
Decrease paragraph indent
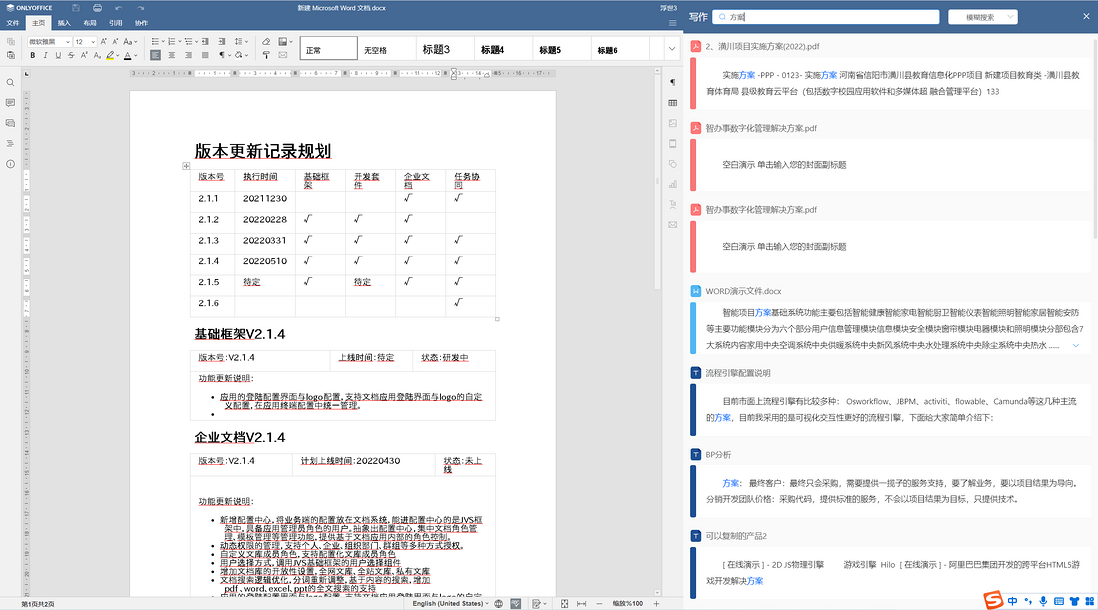pyautogui.click(x=207, y=41)
